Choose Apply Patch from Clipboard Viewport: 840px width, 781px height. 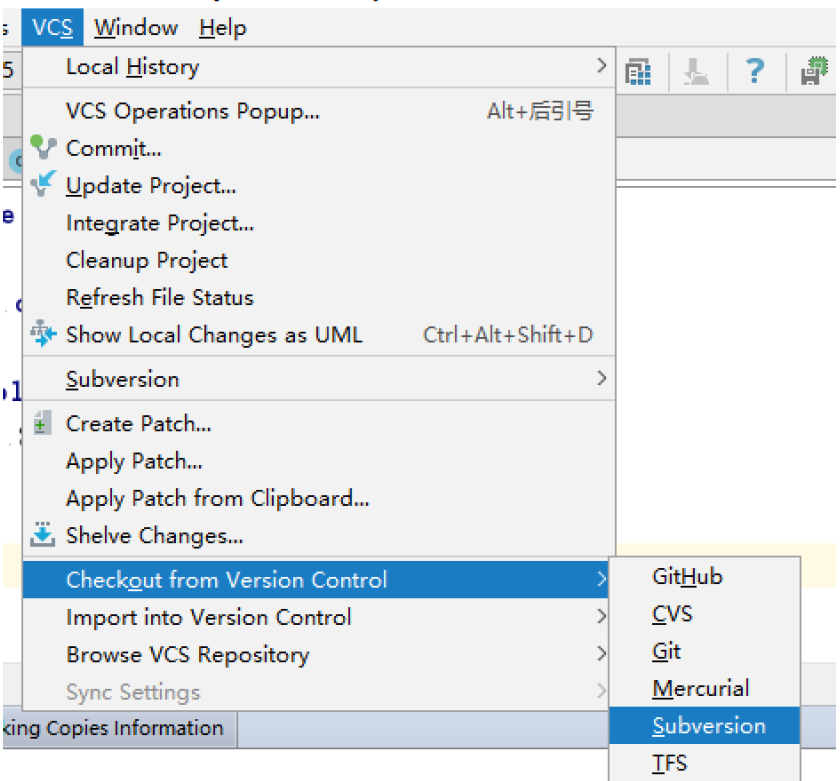319,498
